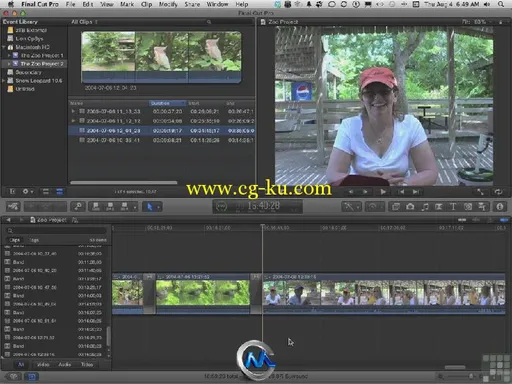Click the Connect clip edit button

click(96, 207)
